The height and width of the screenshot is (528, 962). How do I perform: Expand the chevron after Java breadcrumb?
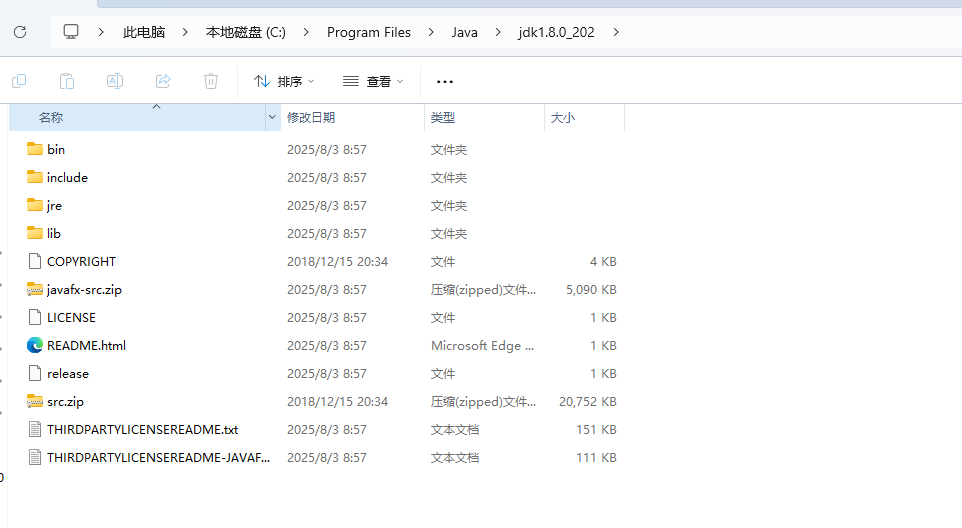[x=498, y=32]
